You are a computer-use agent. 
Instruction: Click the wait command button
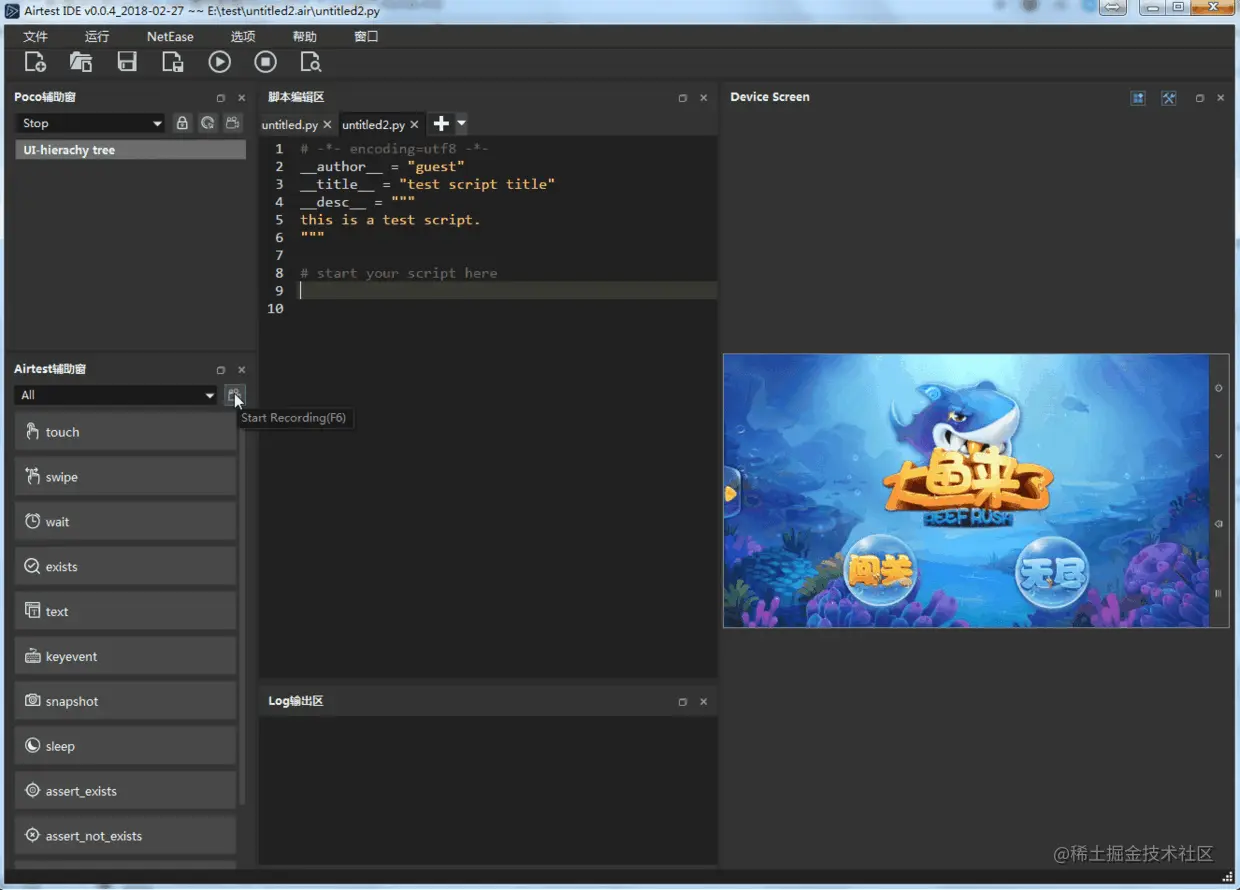click(125, 522)
